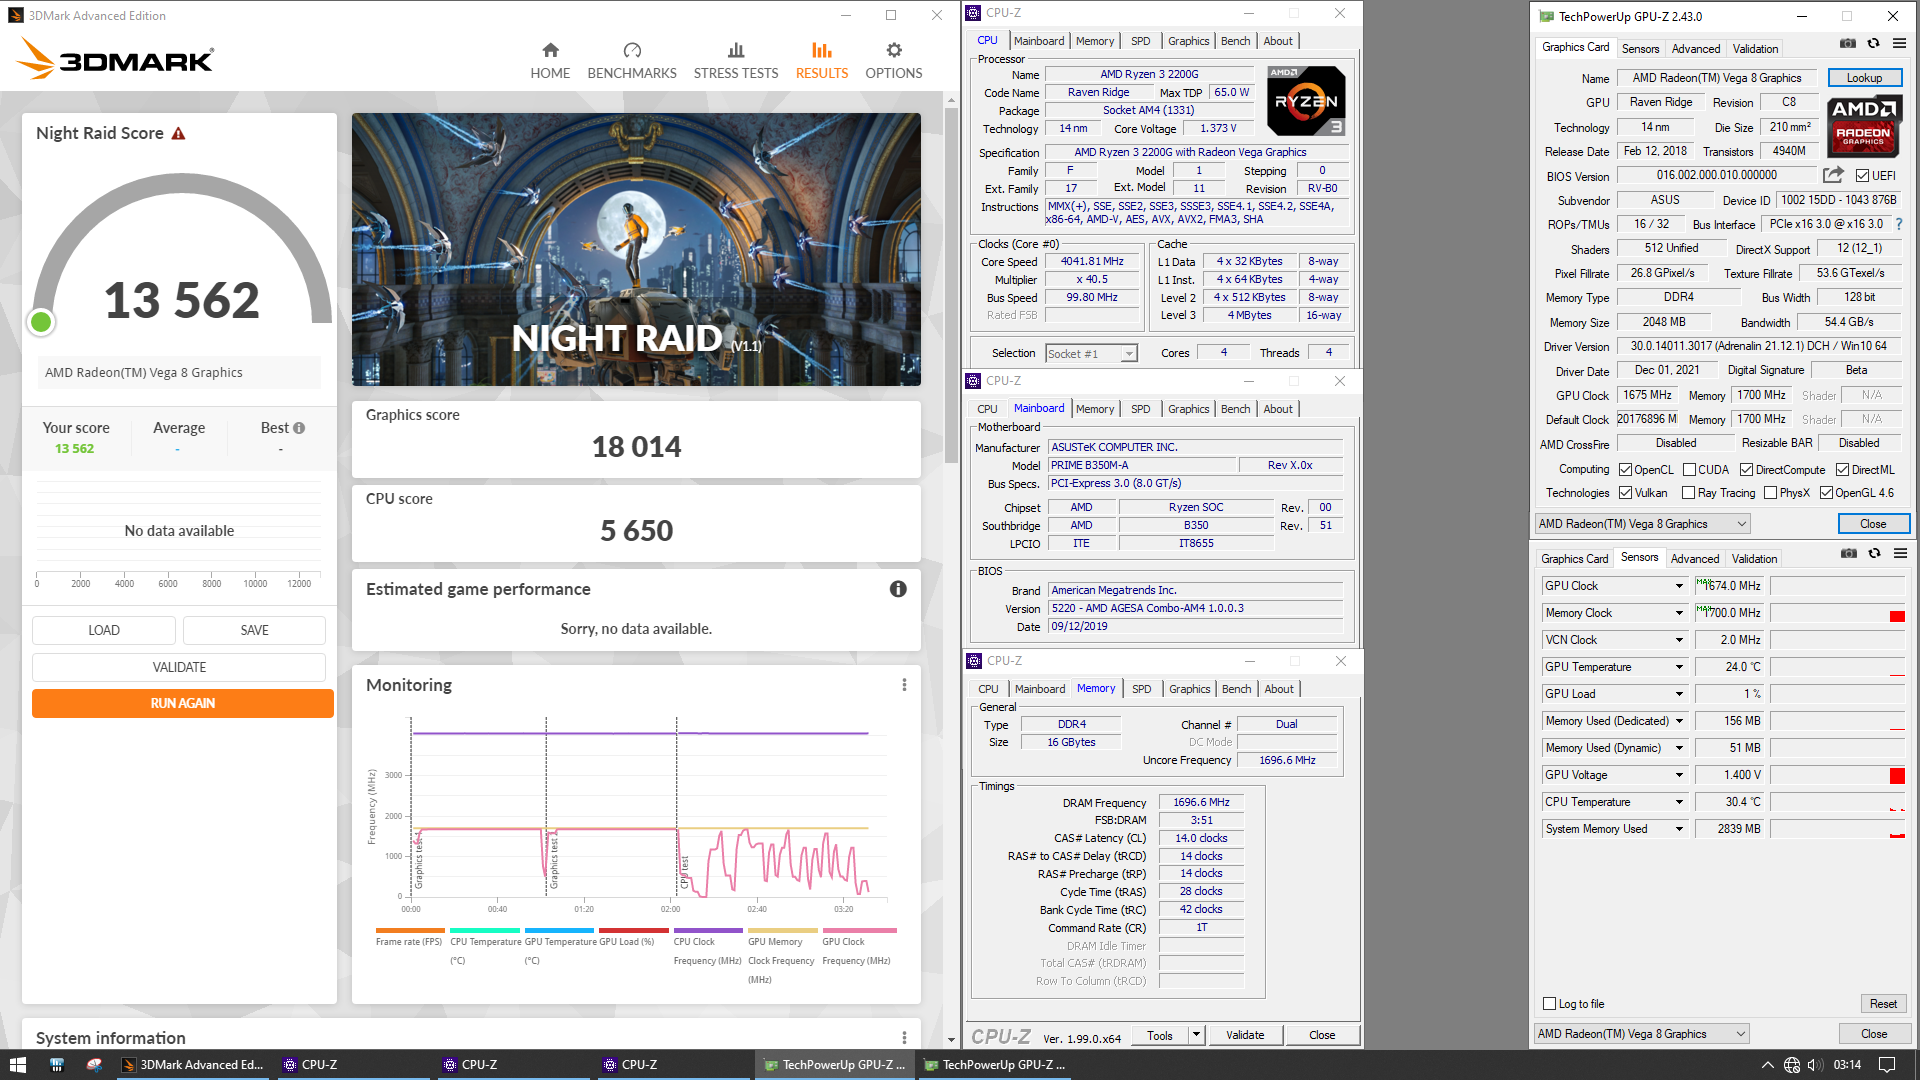
Task: Open About tab in CPU-Z Memory window
Action: pos(1279,689)
